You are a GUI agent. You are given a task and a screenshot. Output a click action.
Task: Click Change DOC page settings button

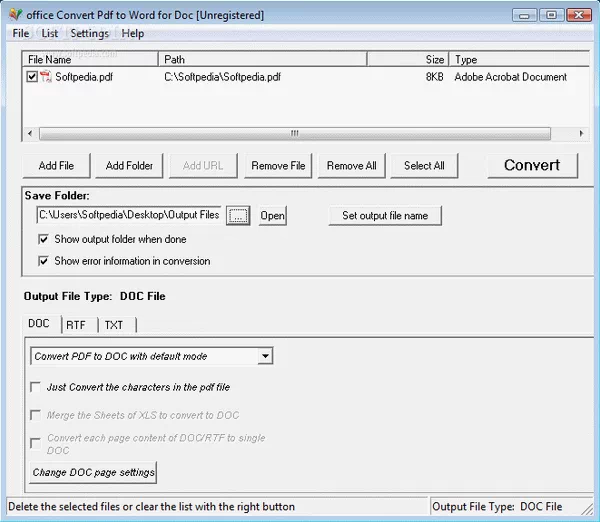pos(93,473)
